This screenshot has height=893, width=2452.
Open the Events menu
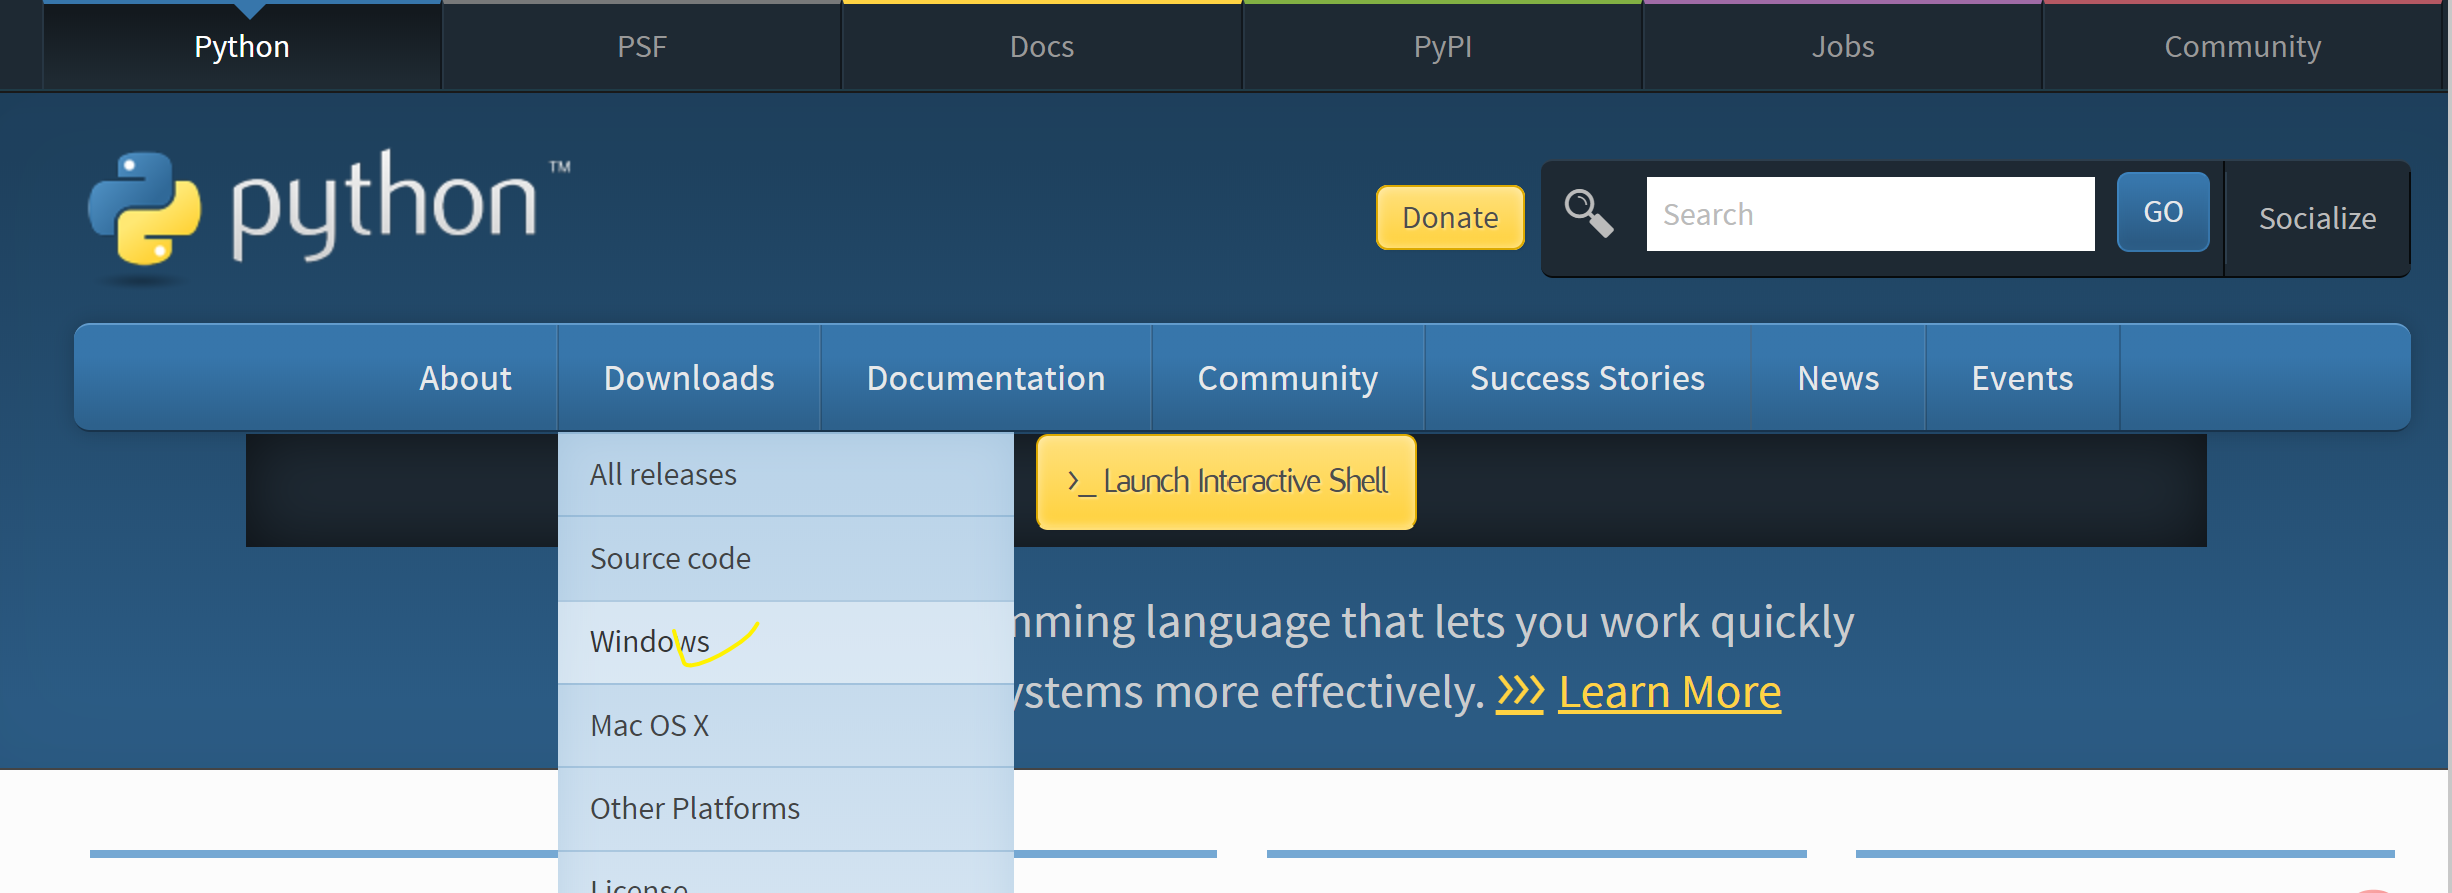[2022, 378]
